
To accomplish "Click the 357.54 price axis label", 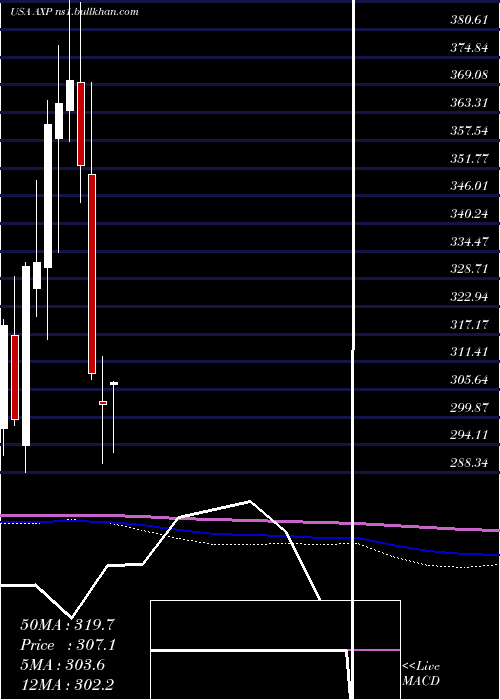I will click(x=469, y=131).
